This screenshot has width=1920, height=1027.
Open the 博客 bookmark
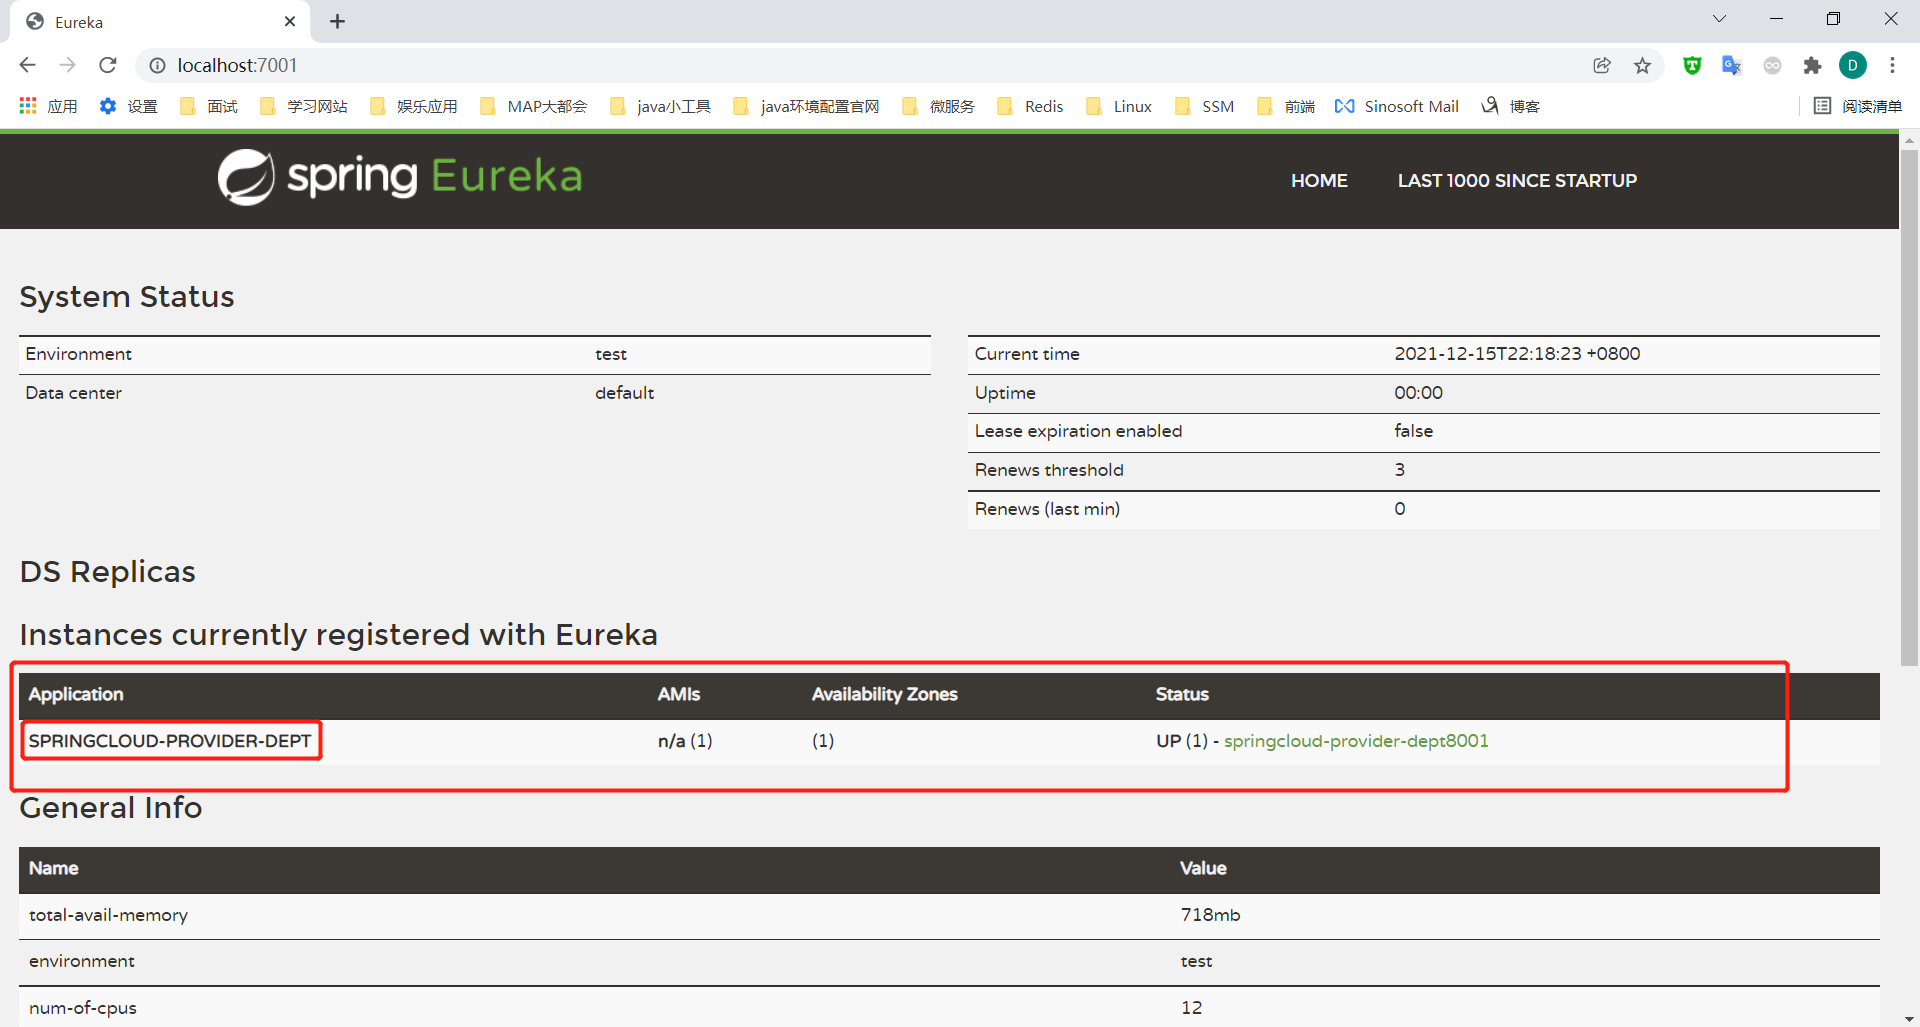point(1510,106)
